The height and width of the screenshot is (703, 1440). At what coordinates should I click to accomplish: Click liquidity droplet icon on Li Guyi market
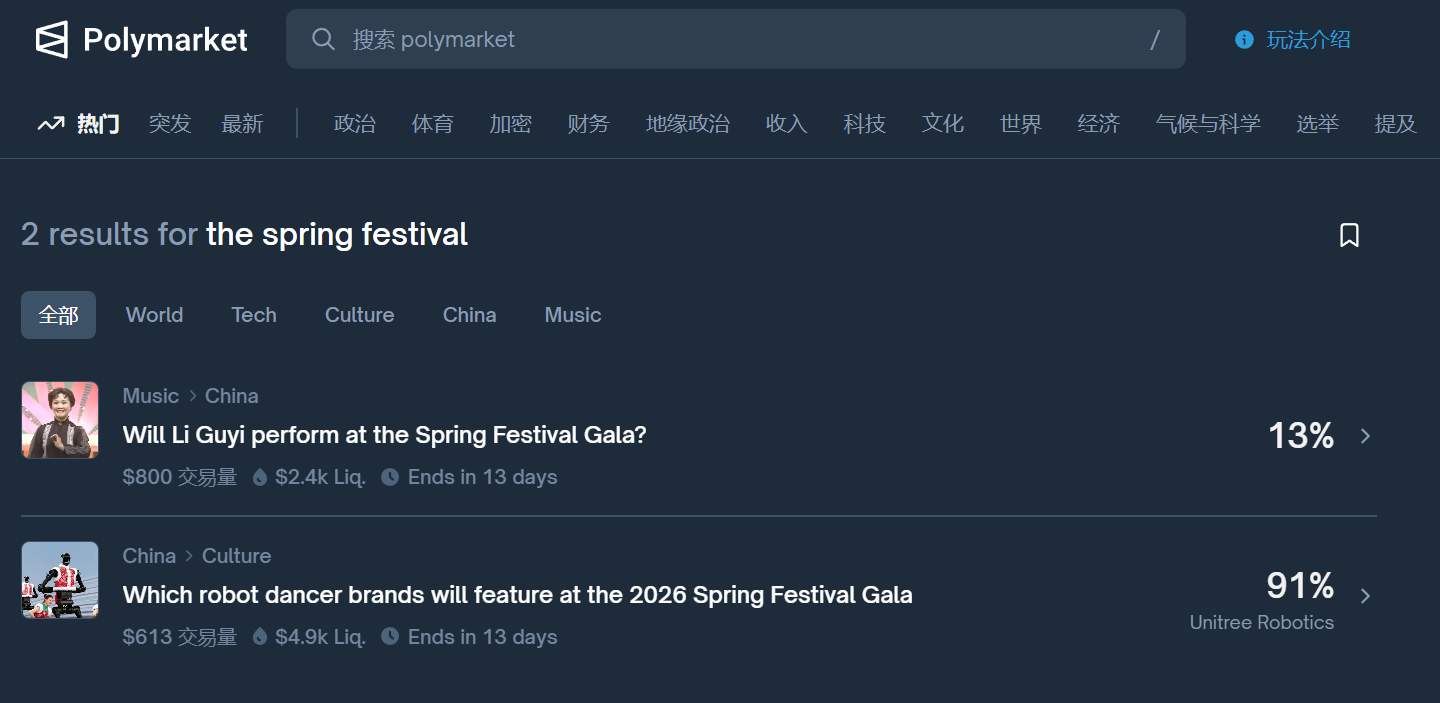260,478
